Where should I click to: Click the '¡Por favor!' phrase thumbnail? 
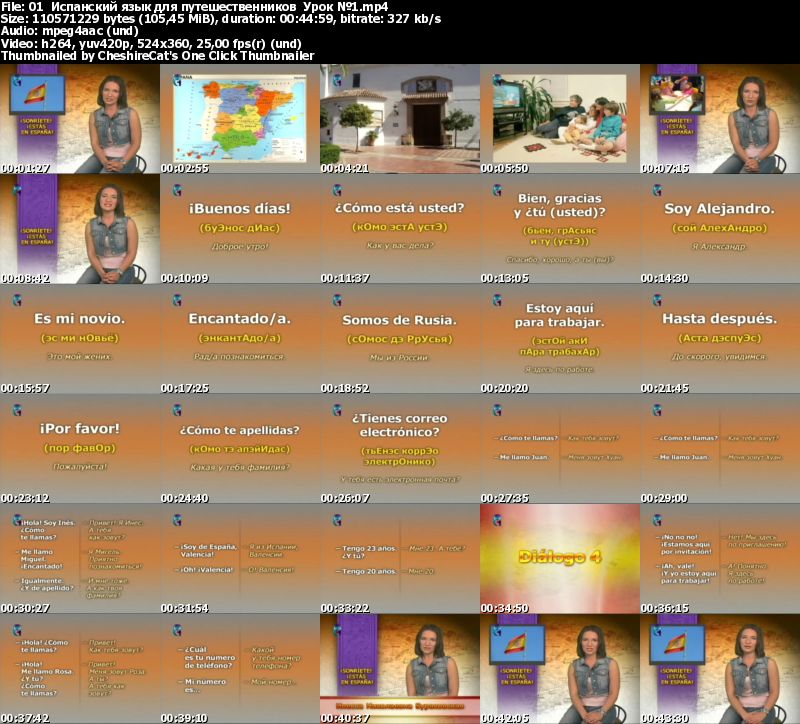(79, 449)
